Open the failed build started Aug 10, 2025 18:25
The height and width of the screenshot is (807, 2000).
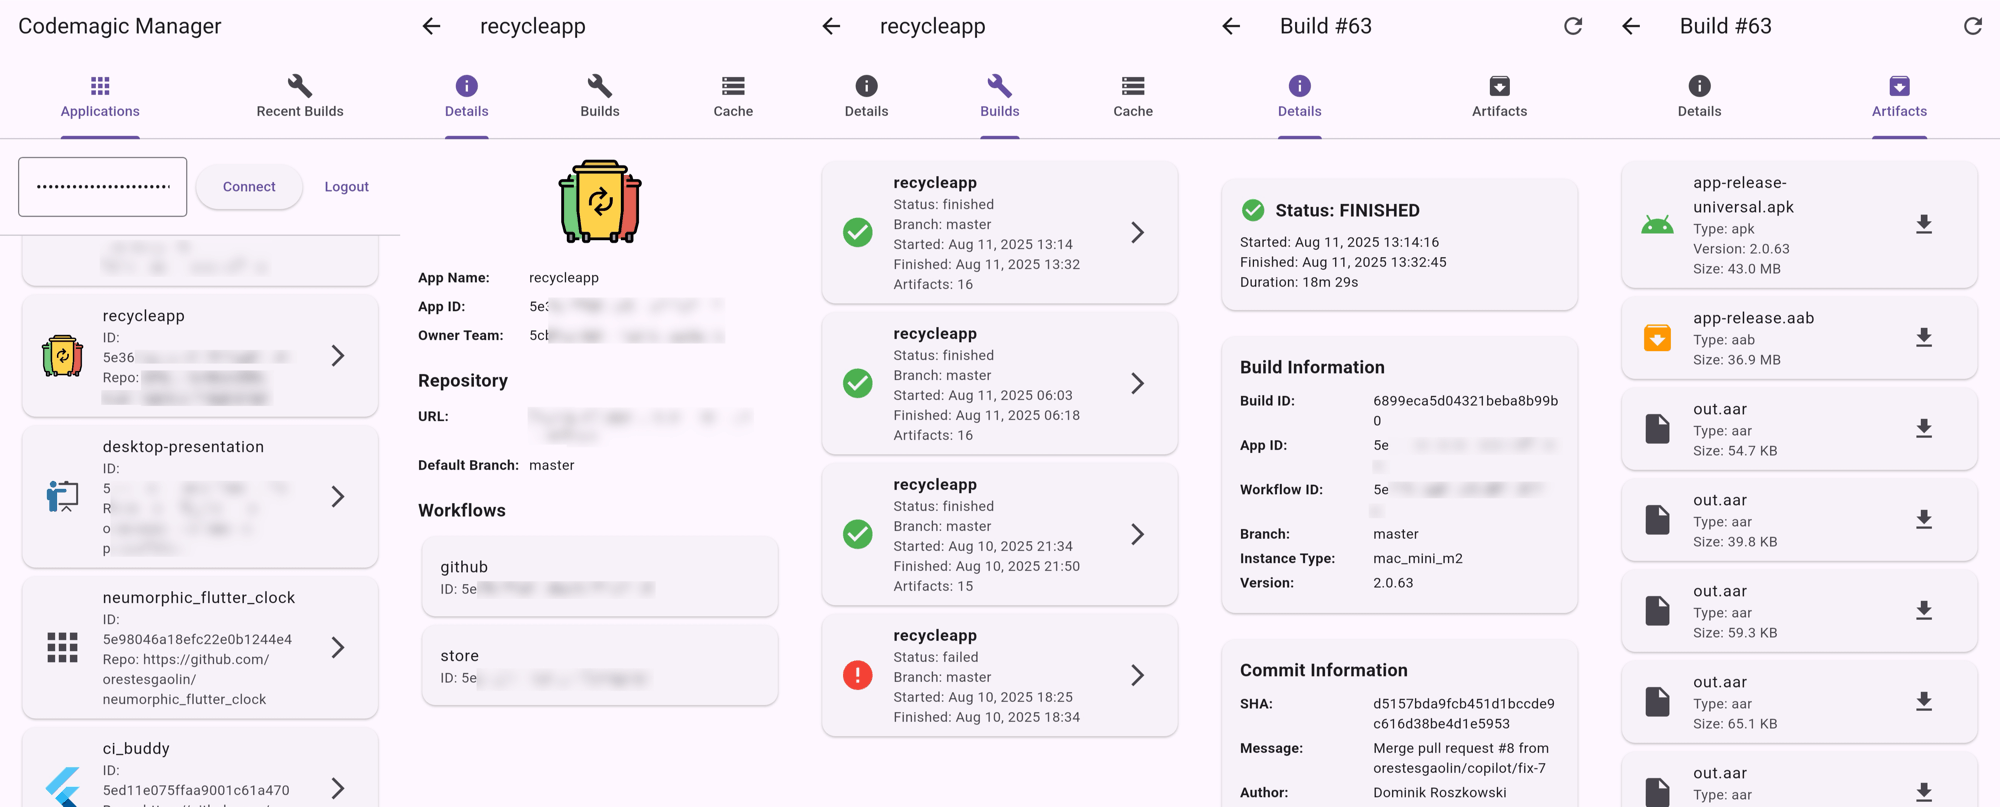coord(1000,676)
